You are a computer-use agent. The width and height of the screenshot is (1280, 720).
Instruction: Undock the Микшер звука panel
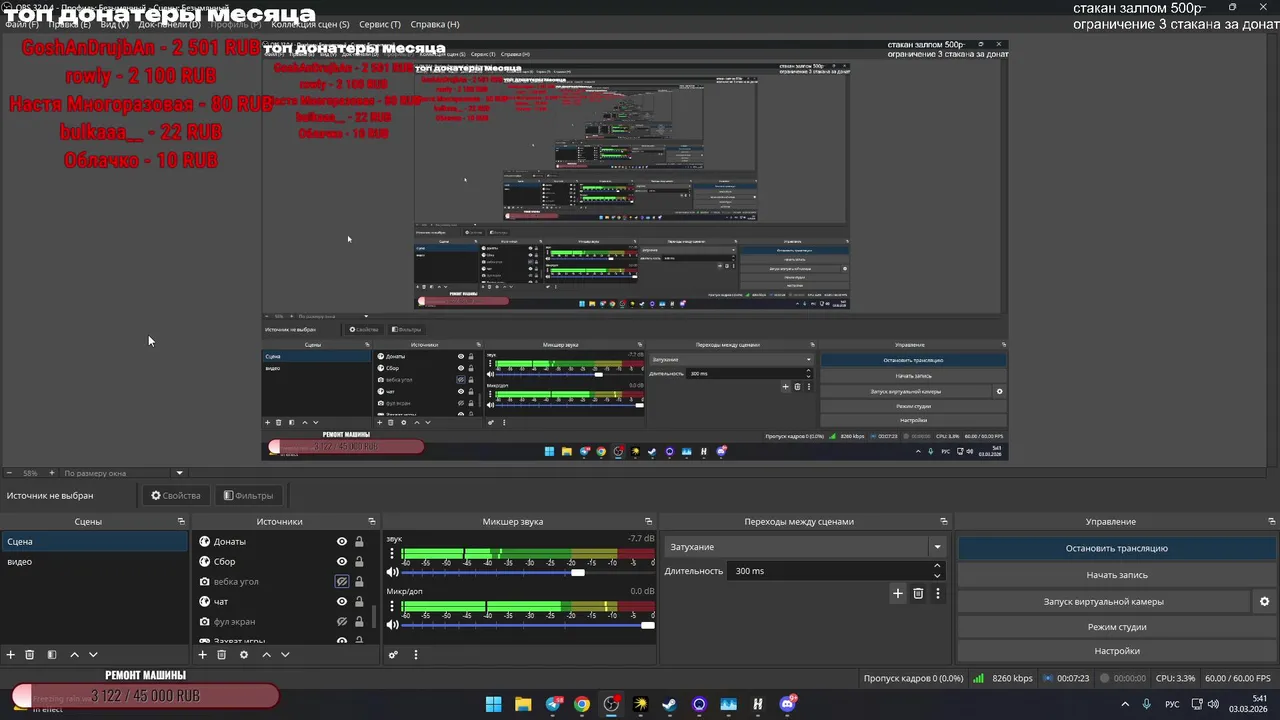[x=648, y=522]
